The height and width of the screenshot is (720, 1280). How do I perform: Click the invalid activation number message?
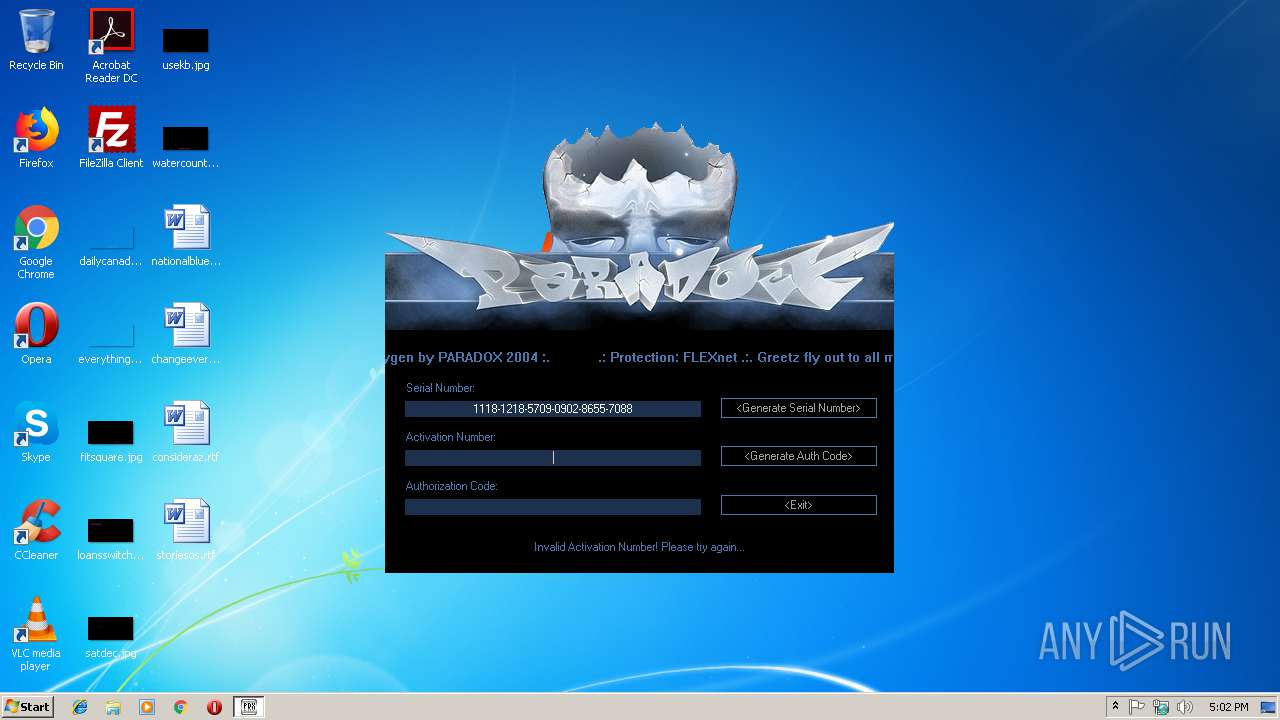639,547
